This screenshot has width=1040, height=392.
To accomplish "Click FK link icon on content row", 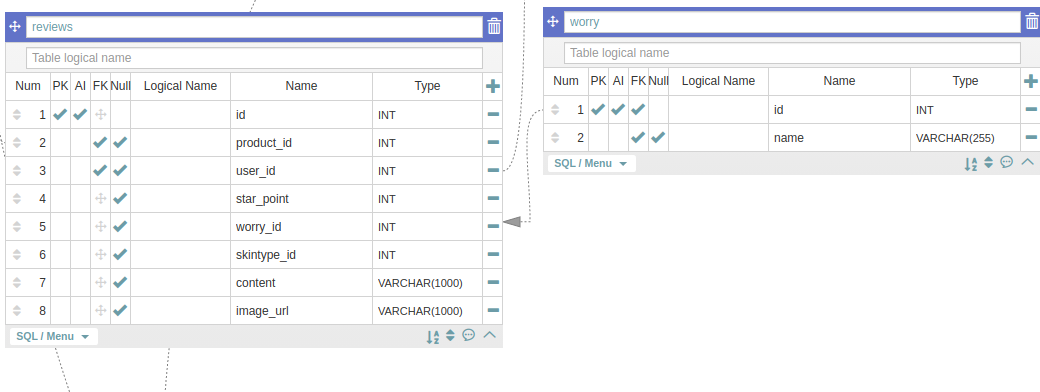I will tap(101, 282).
